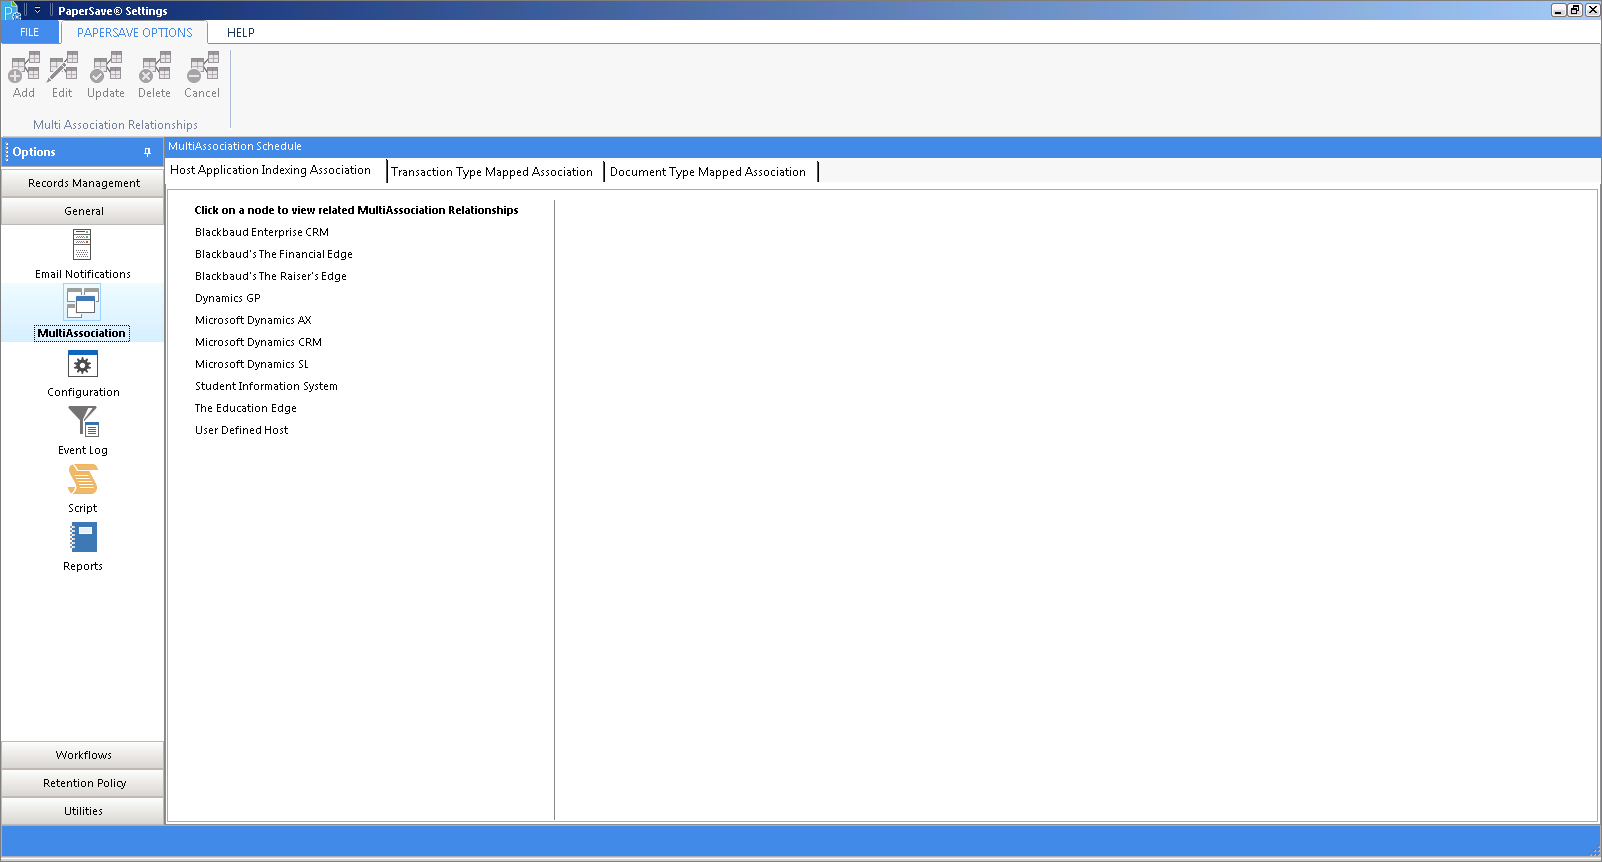
Task: Minimize the PaperSave Settings window
Action: tap(1558, 10)
